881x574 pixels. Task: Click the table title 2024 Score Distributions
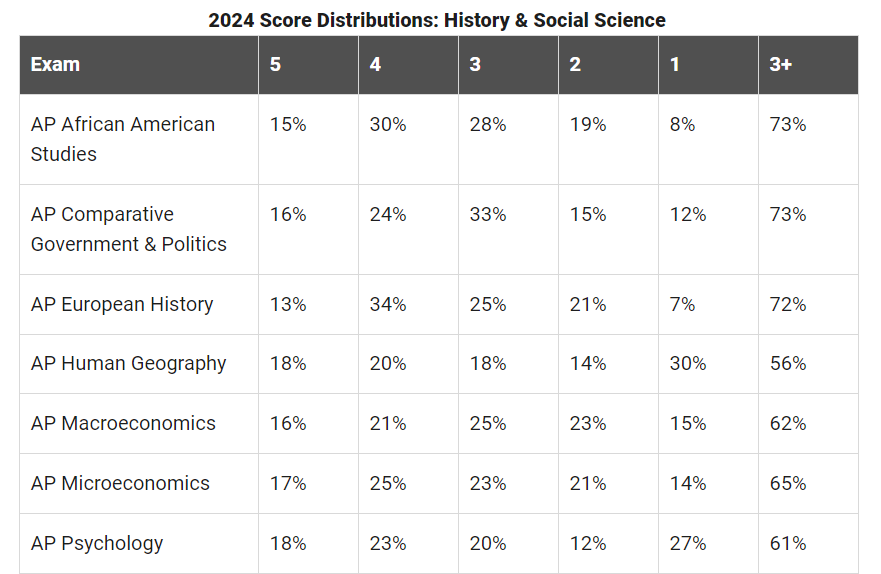[x=437, y=20]
